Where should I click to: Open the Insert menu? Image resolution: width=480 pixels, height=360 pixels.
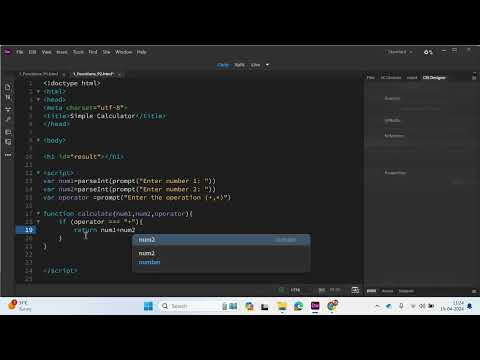pyautogui.click(x=62, y=52)
